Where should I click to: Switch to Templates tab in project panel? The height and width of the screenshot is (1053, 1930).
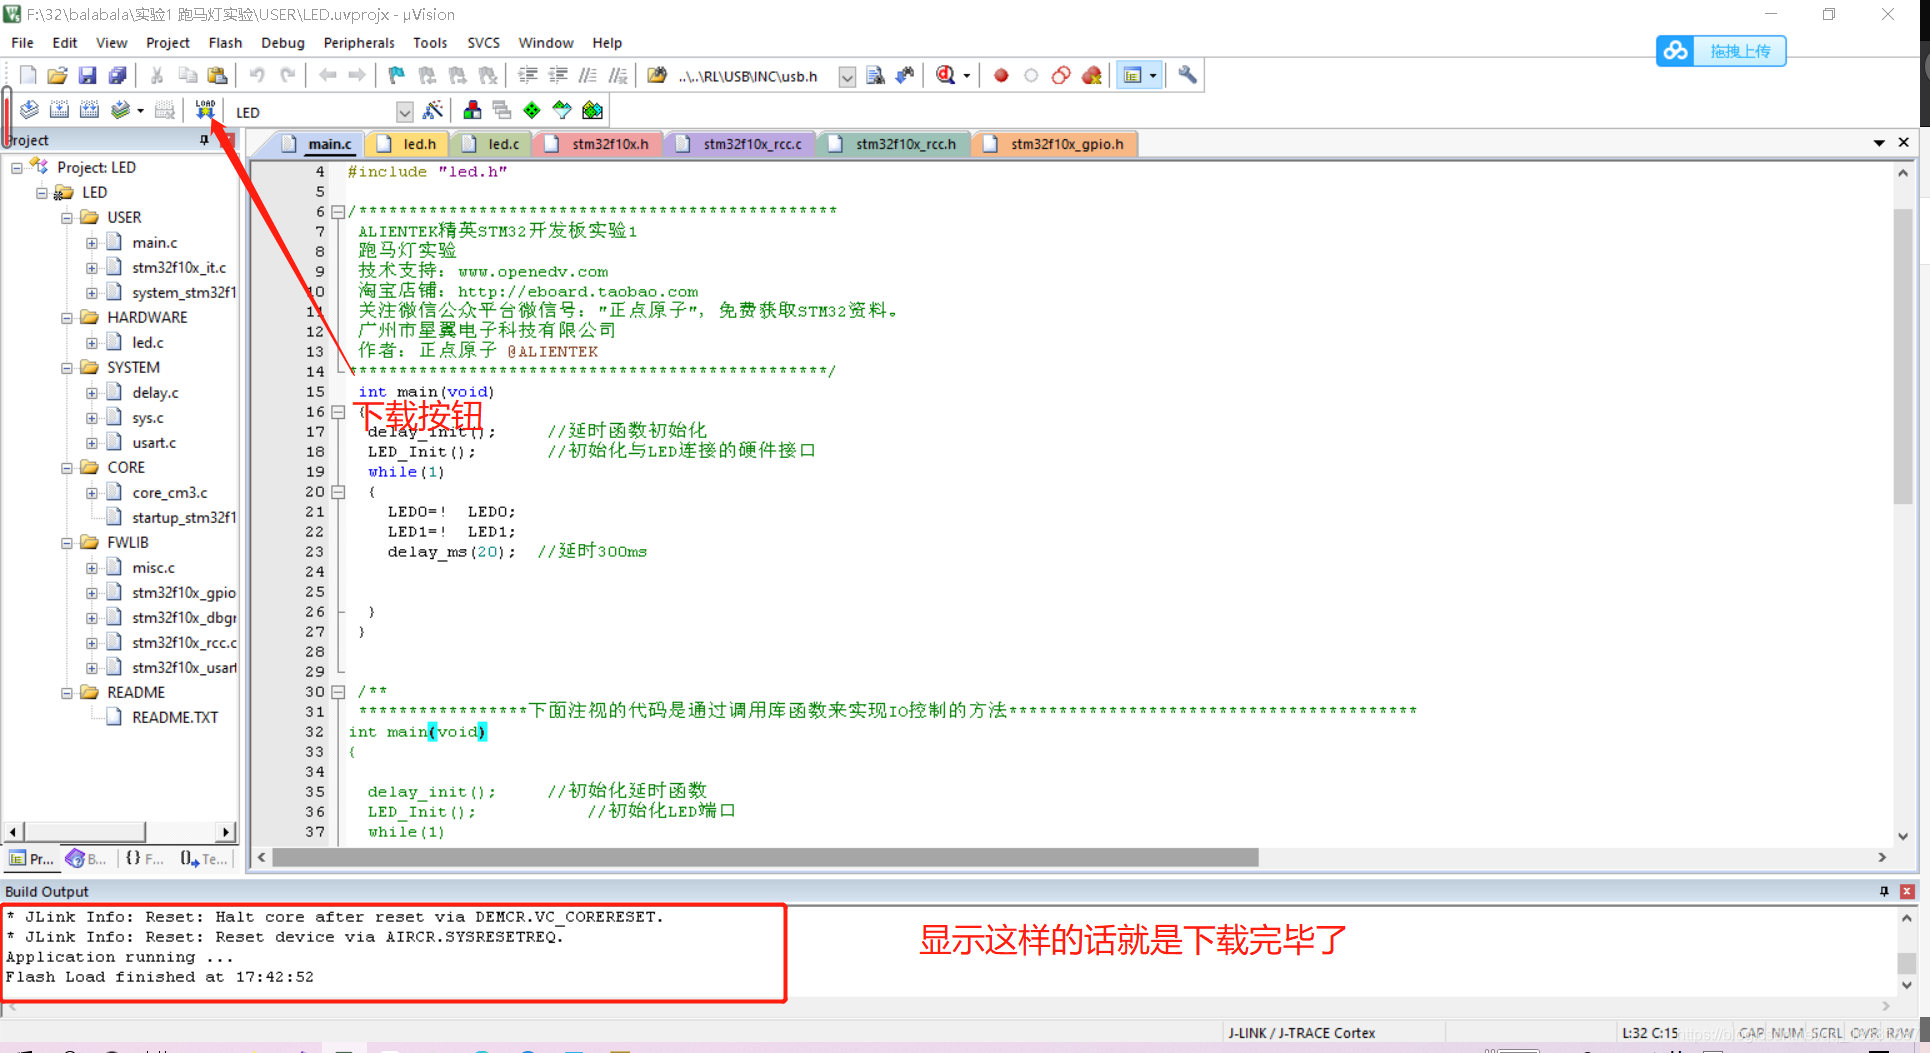point(204,858)
